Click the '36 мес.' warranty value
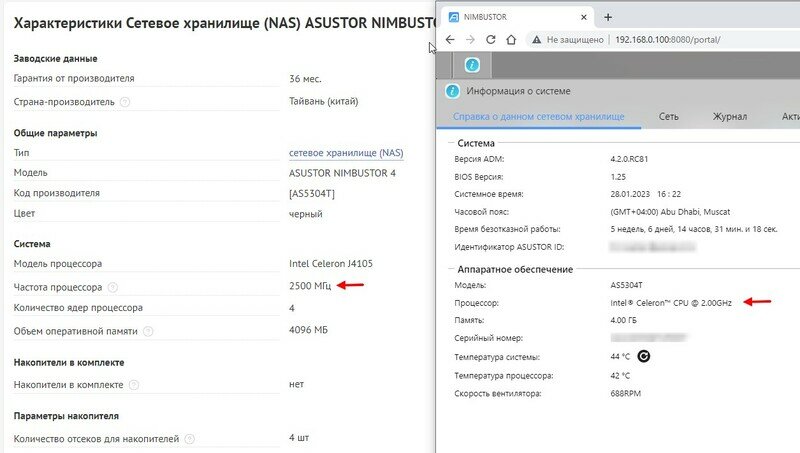 point(305,79)
